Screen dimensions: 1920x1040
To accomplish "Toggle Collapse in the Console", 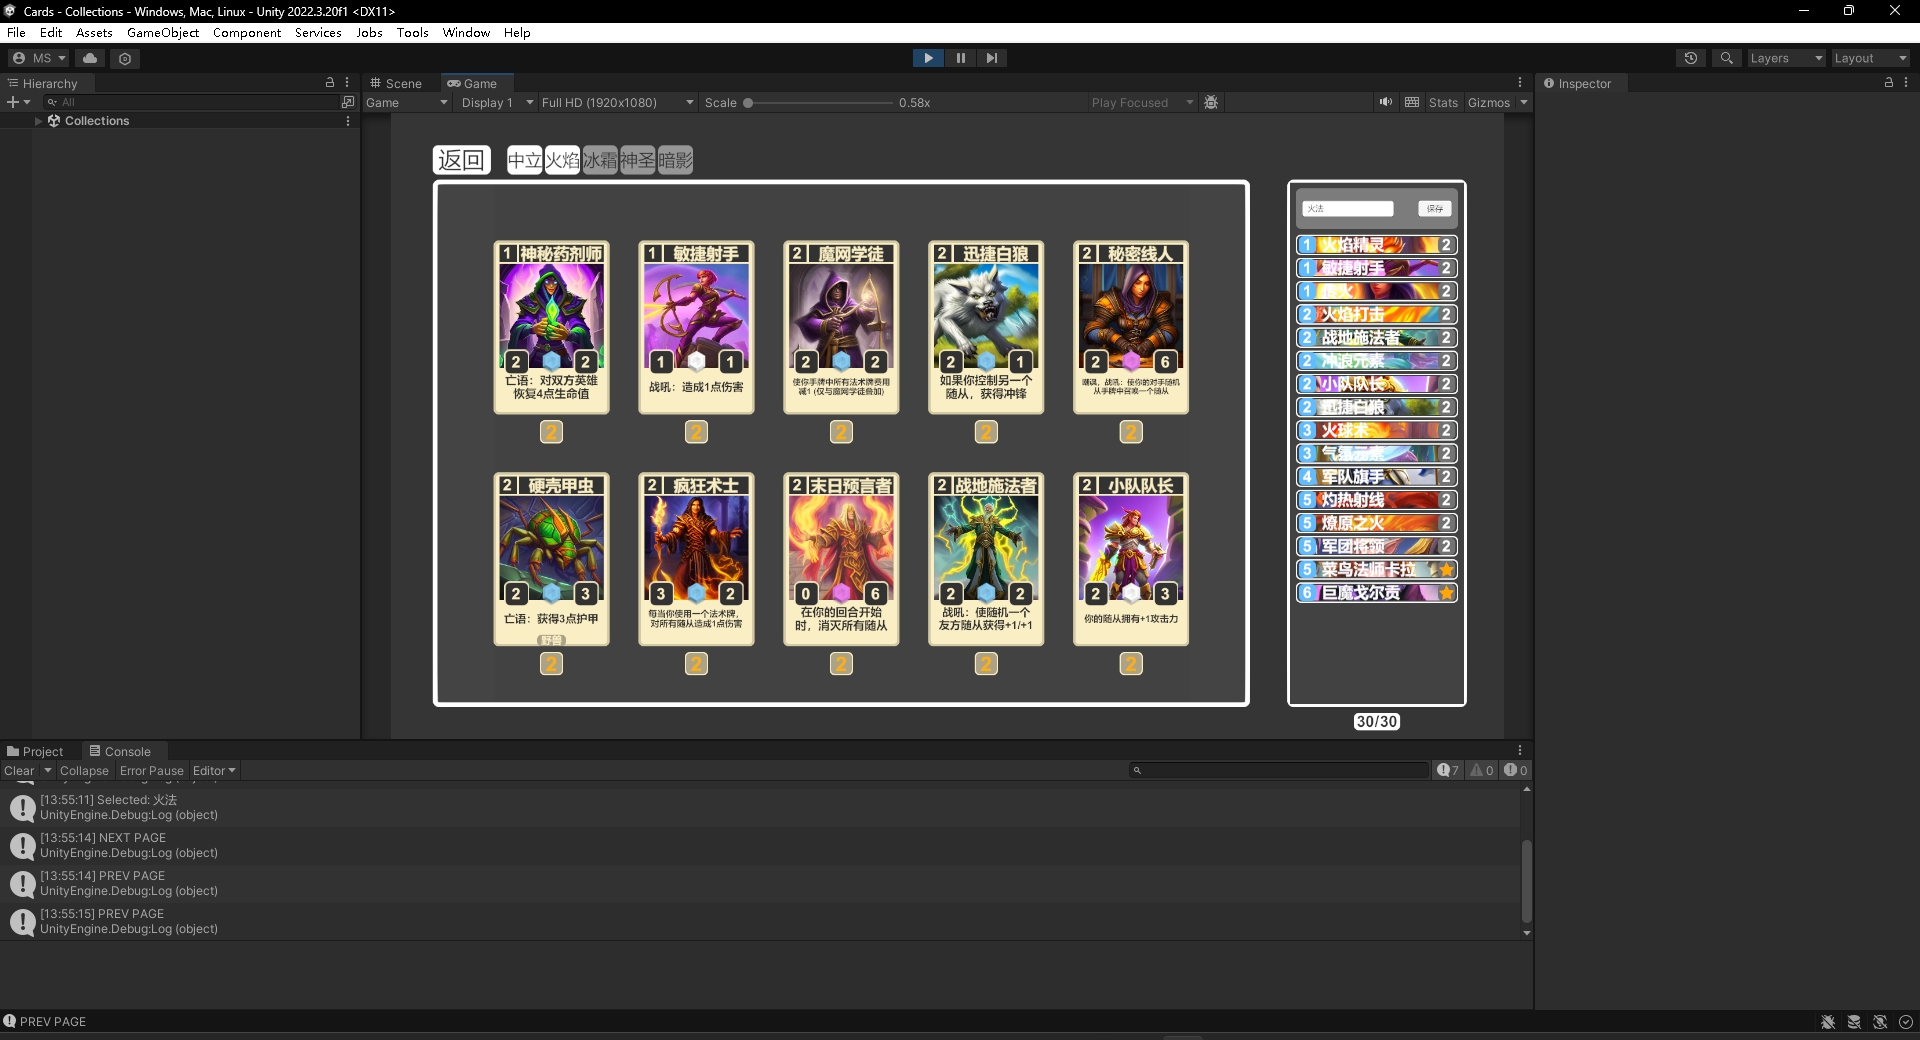I will (84, 770).
